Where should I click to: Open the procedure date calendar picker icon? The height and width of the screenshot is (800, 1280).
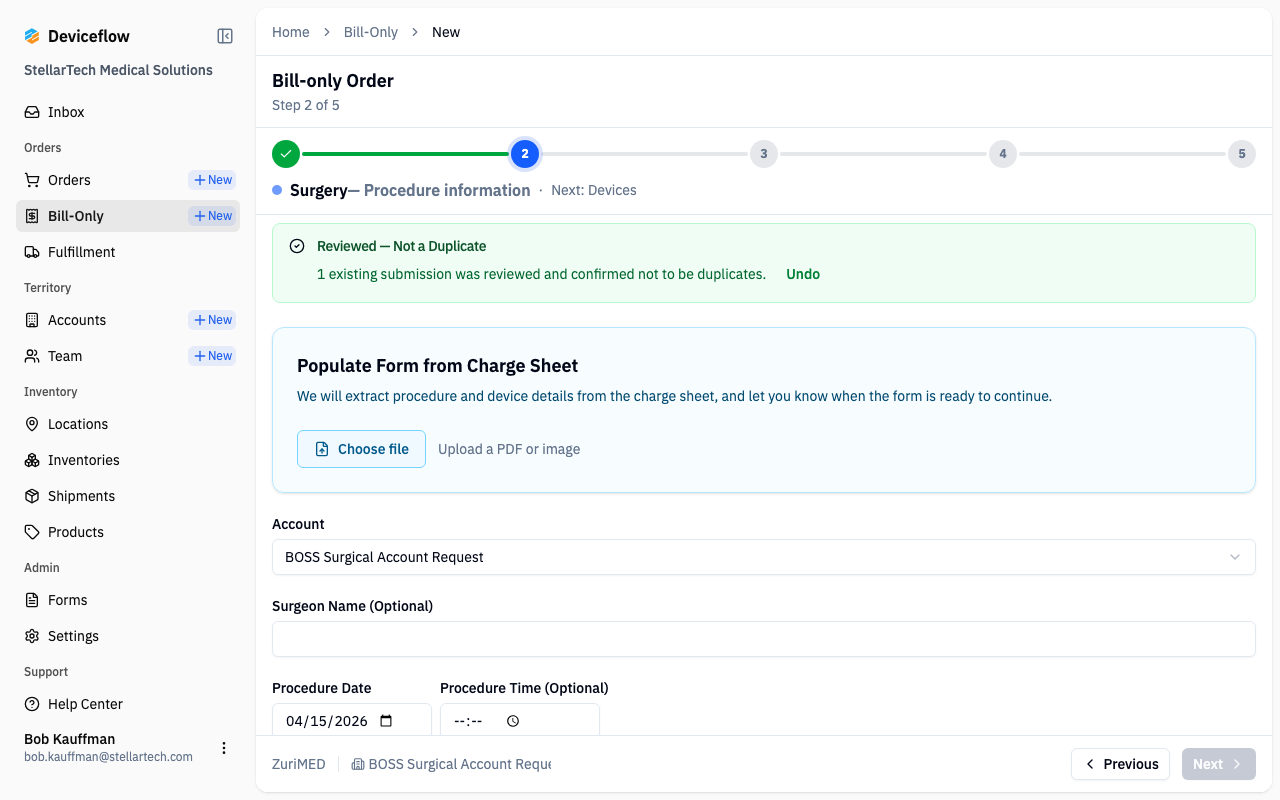(x=387, y=721)
